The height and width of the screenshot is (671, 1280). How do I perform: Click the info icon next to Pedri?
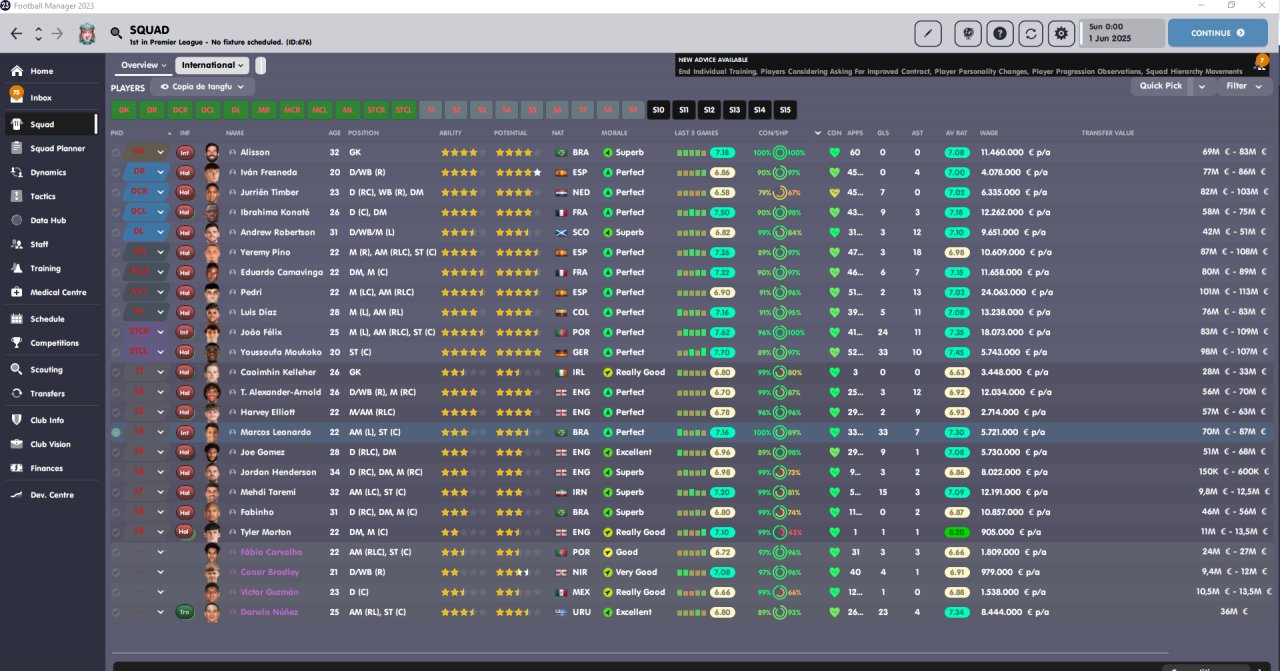pos(233,292)
